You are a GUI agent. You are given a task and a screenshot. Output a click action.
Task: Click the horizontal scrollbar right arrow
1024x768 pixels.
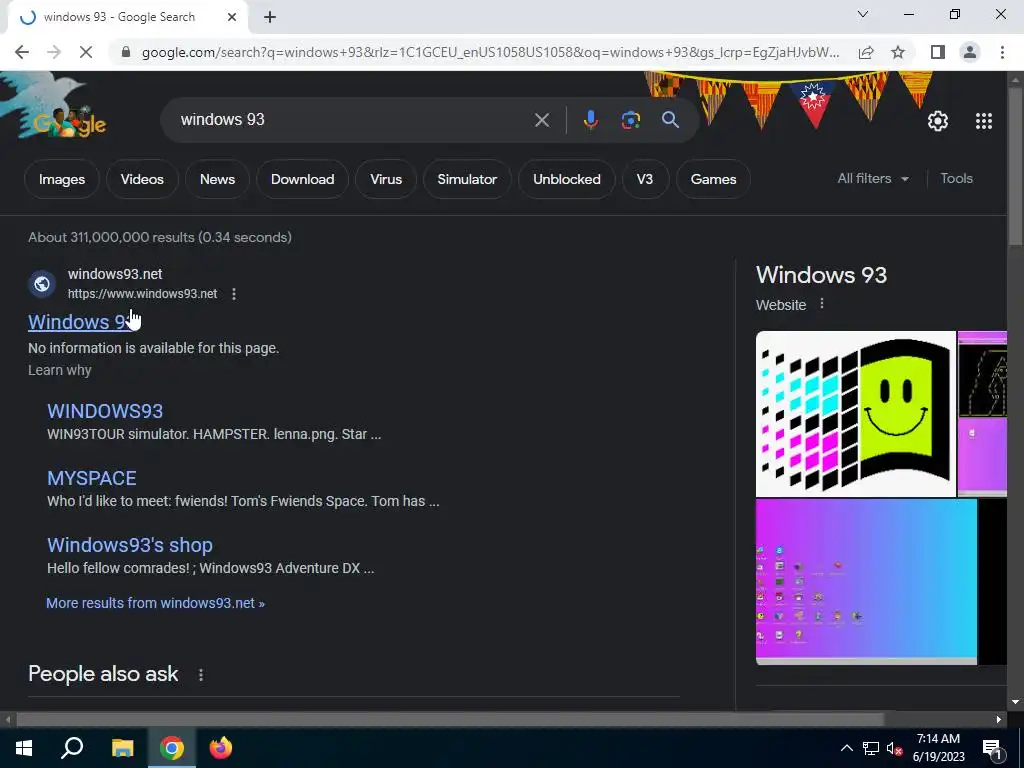[999, 720]
